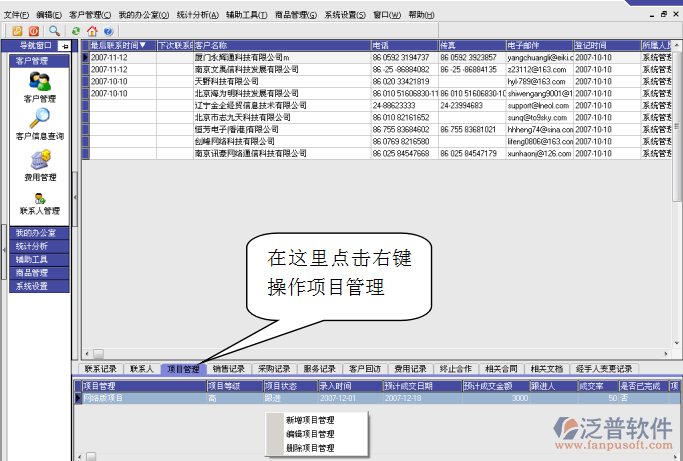Expand 系统设置 sidebar section
Viewport: 683px width, 461px height.
click(36, 286)
